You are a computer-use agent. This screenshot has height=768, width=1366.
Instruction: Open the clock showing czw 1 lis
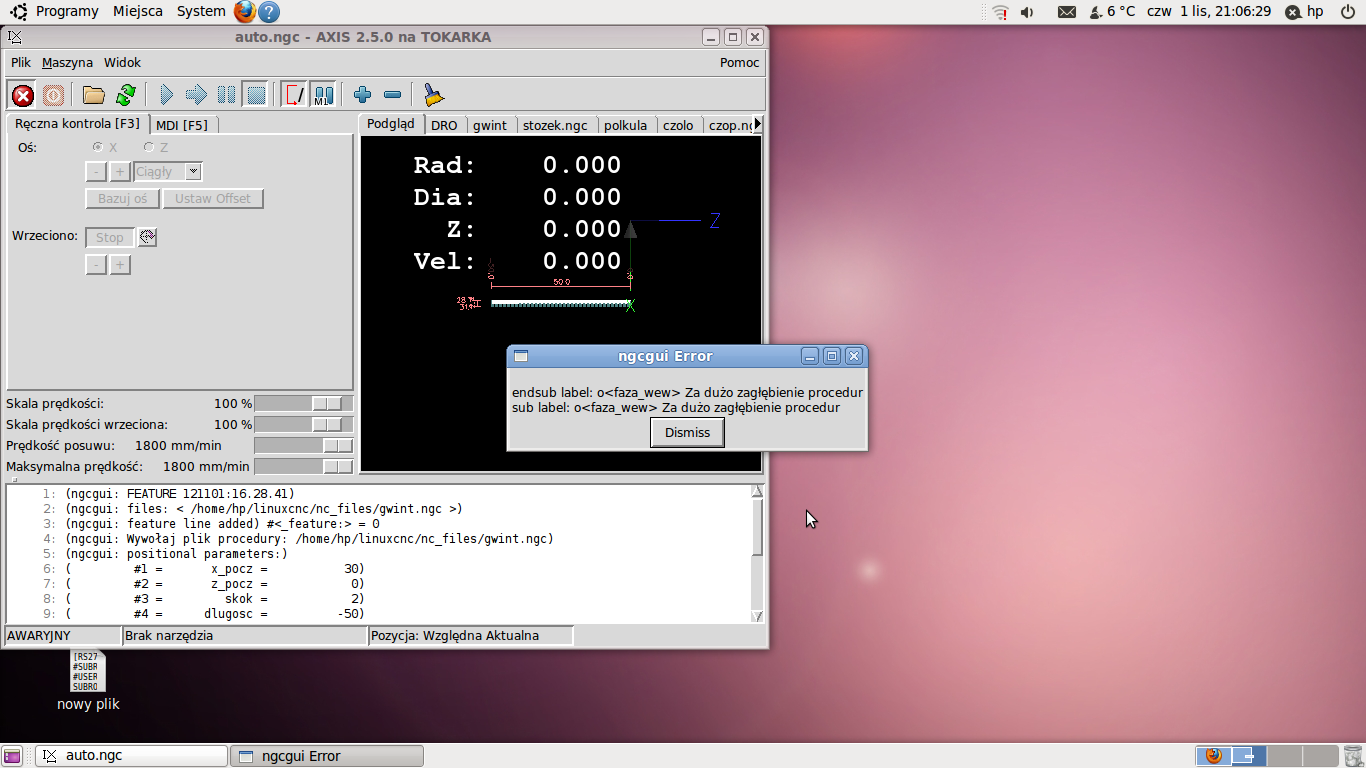pyautogui.click(x=1209, y=12)
